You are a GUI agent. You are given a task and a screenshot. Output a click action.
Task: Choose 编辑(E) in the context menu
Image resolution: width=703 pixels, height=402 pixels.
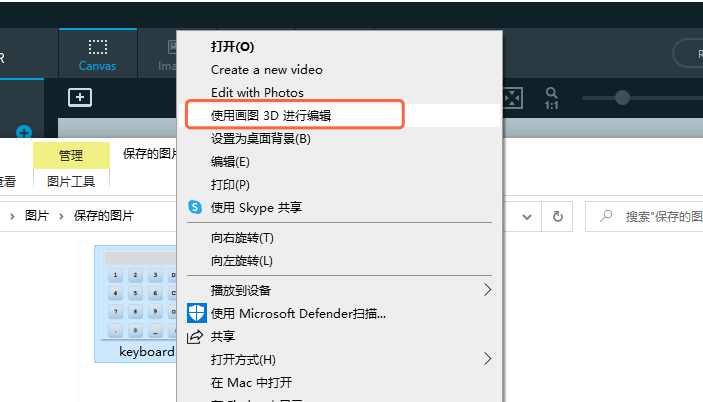click(230, 161)
